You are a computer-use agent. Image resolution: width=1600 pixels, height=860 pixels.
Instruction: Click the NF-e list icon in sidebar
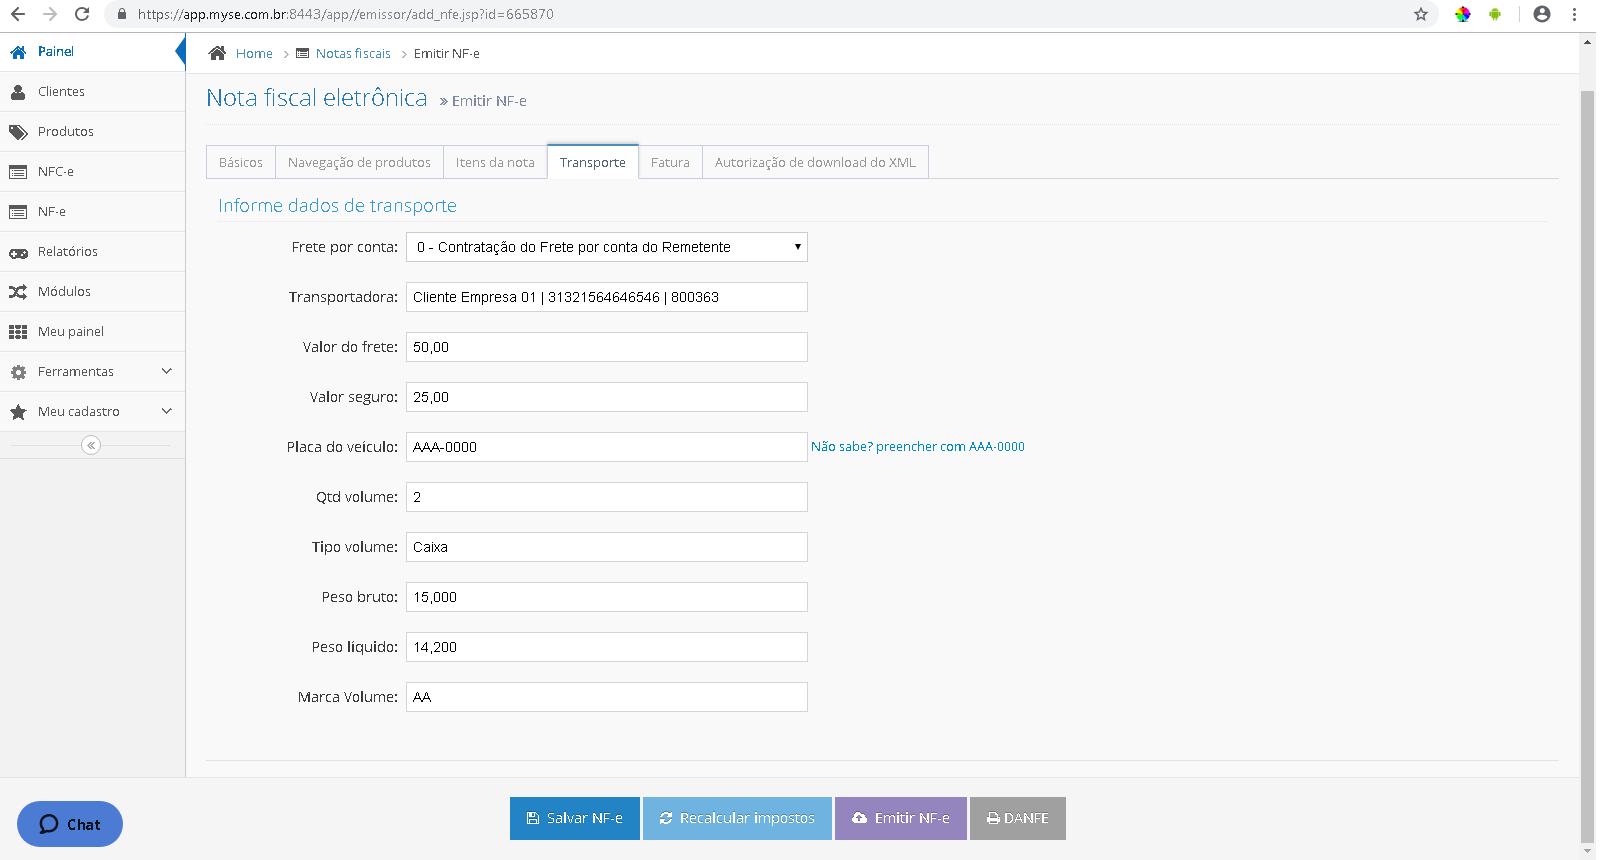(x=18, y=212)
